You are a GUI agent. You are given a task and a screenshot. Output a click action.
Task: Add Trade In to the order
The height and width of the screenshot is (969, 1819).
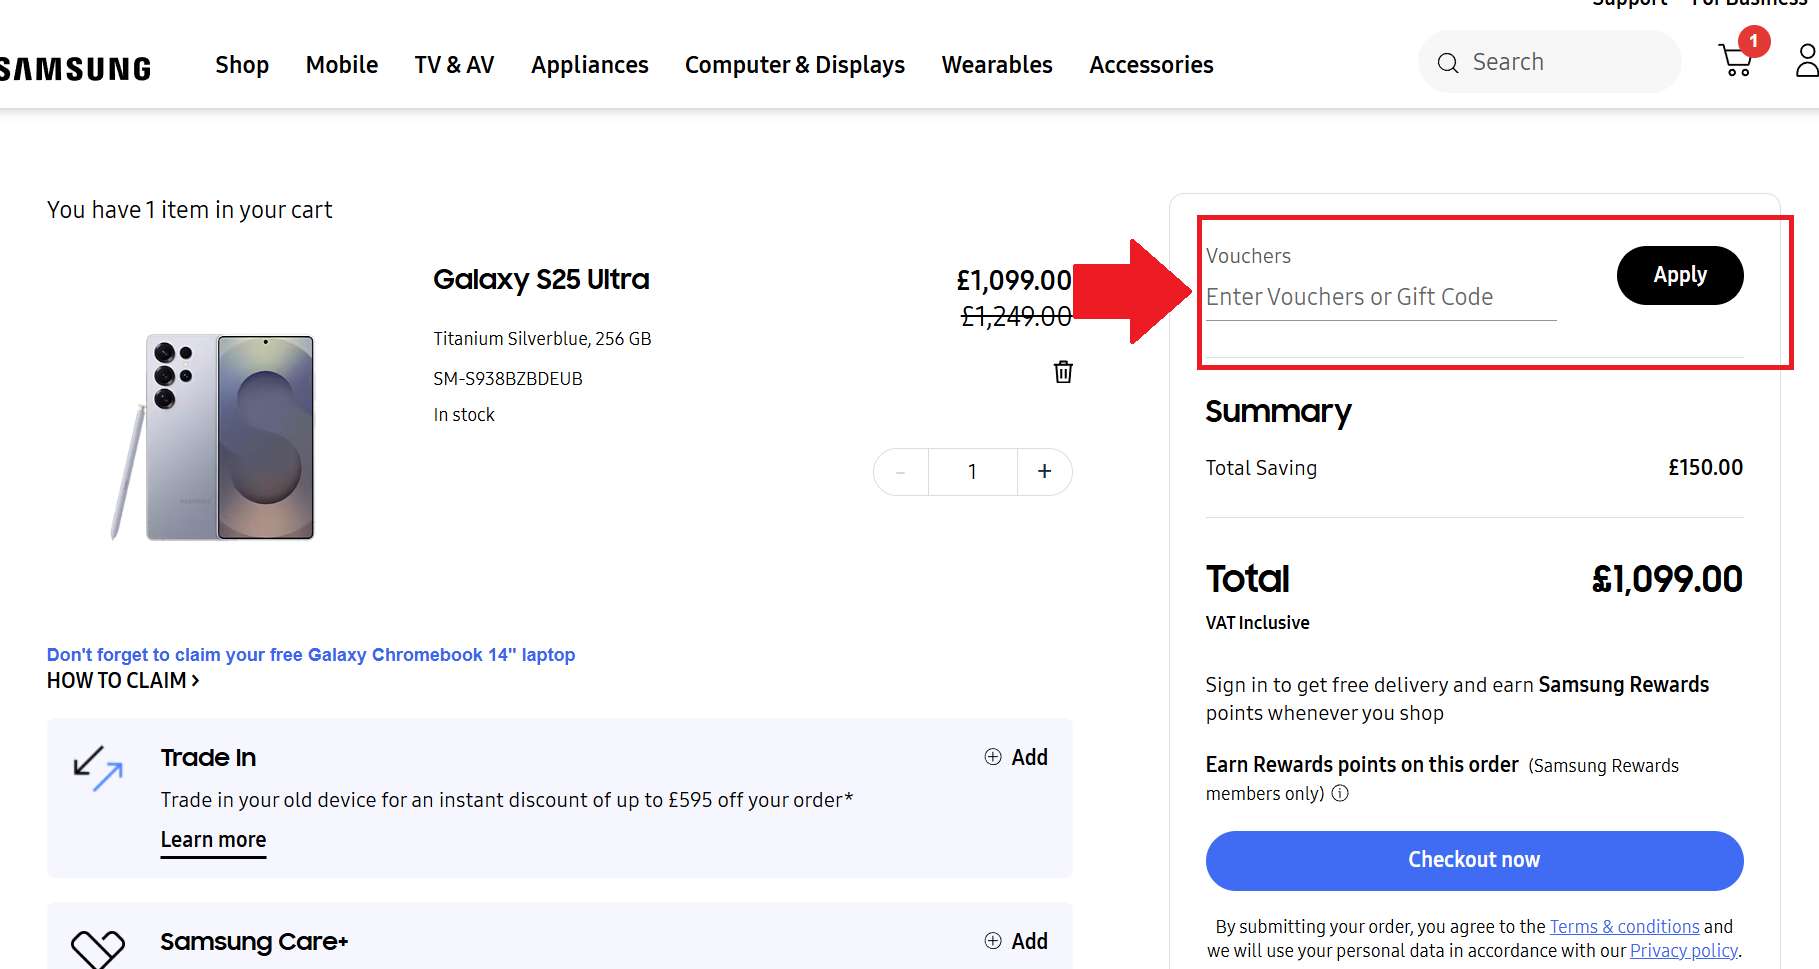click(x=1016, y=757)
